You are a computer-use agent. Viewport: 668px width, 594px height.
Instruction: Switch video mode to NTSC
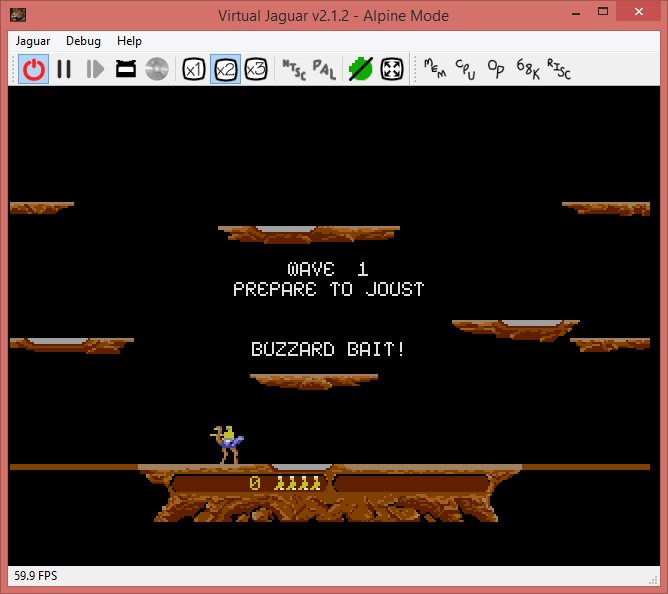point(294,69)
